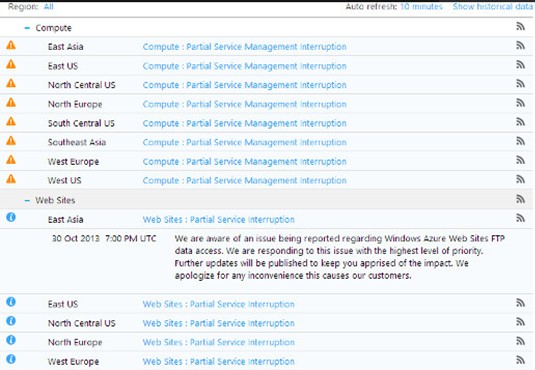Click 'South Central US' region name

pos(81,123)
